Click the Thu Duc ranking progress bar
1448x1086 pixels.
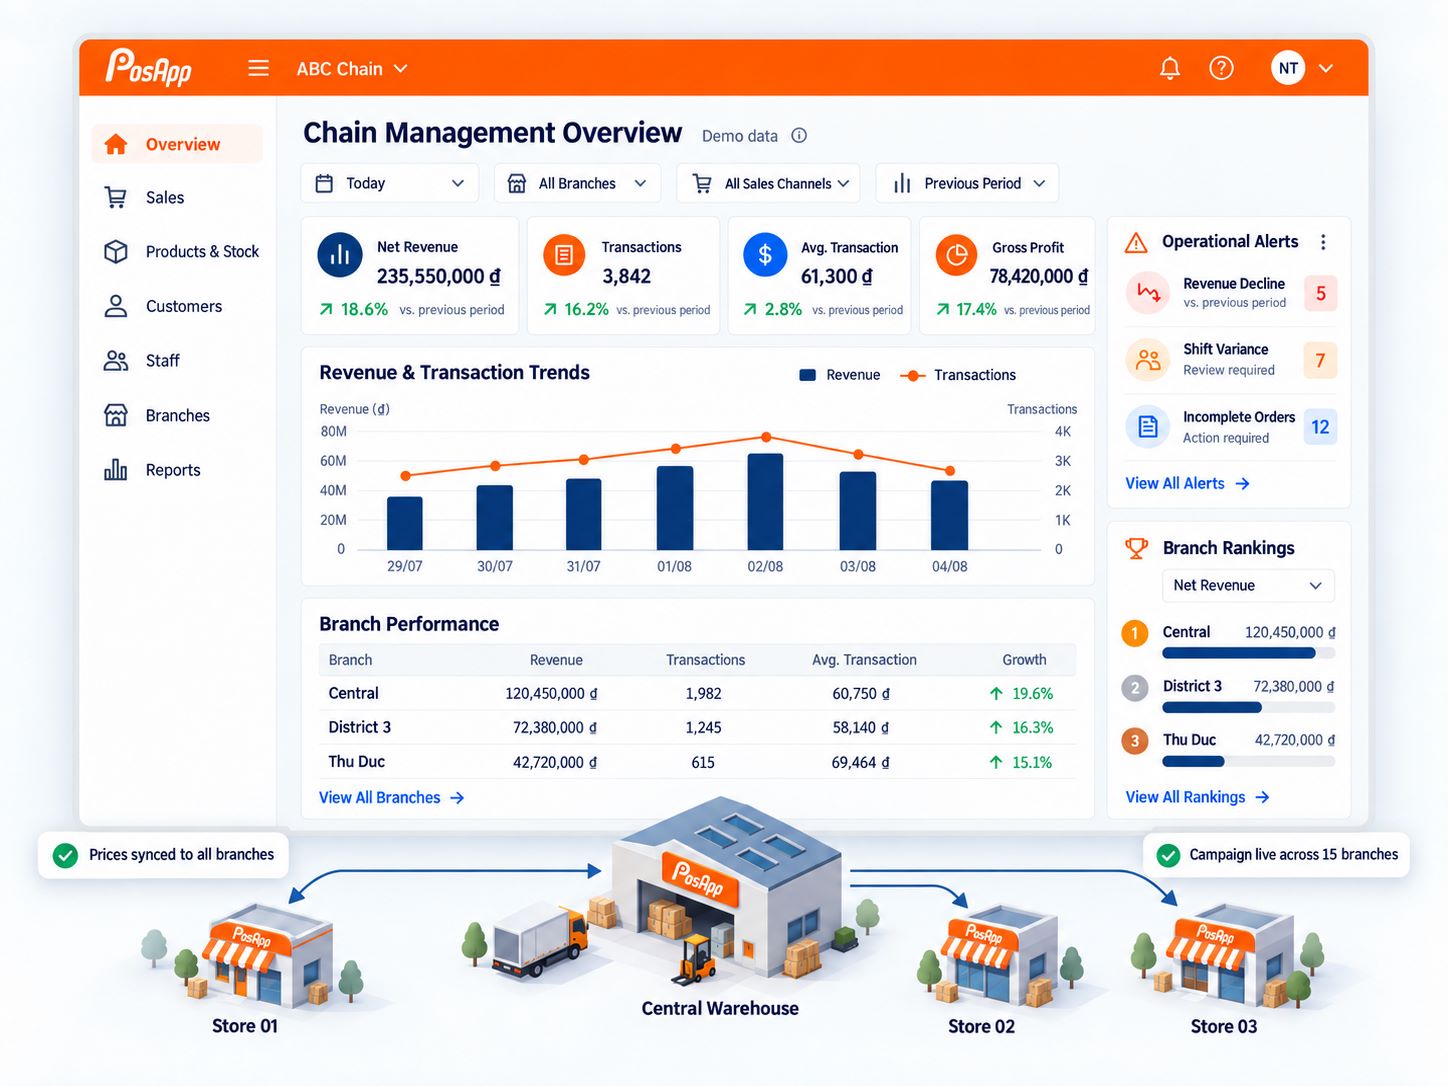click(x=1248, y=762)
